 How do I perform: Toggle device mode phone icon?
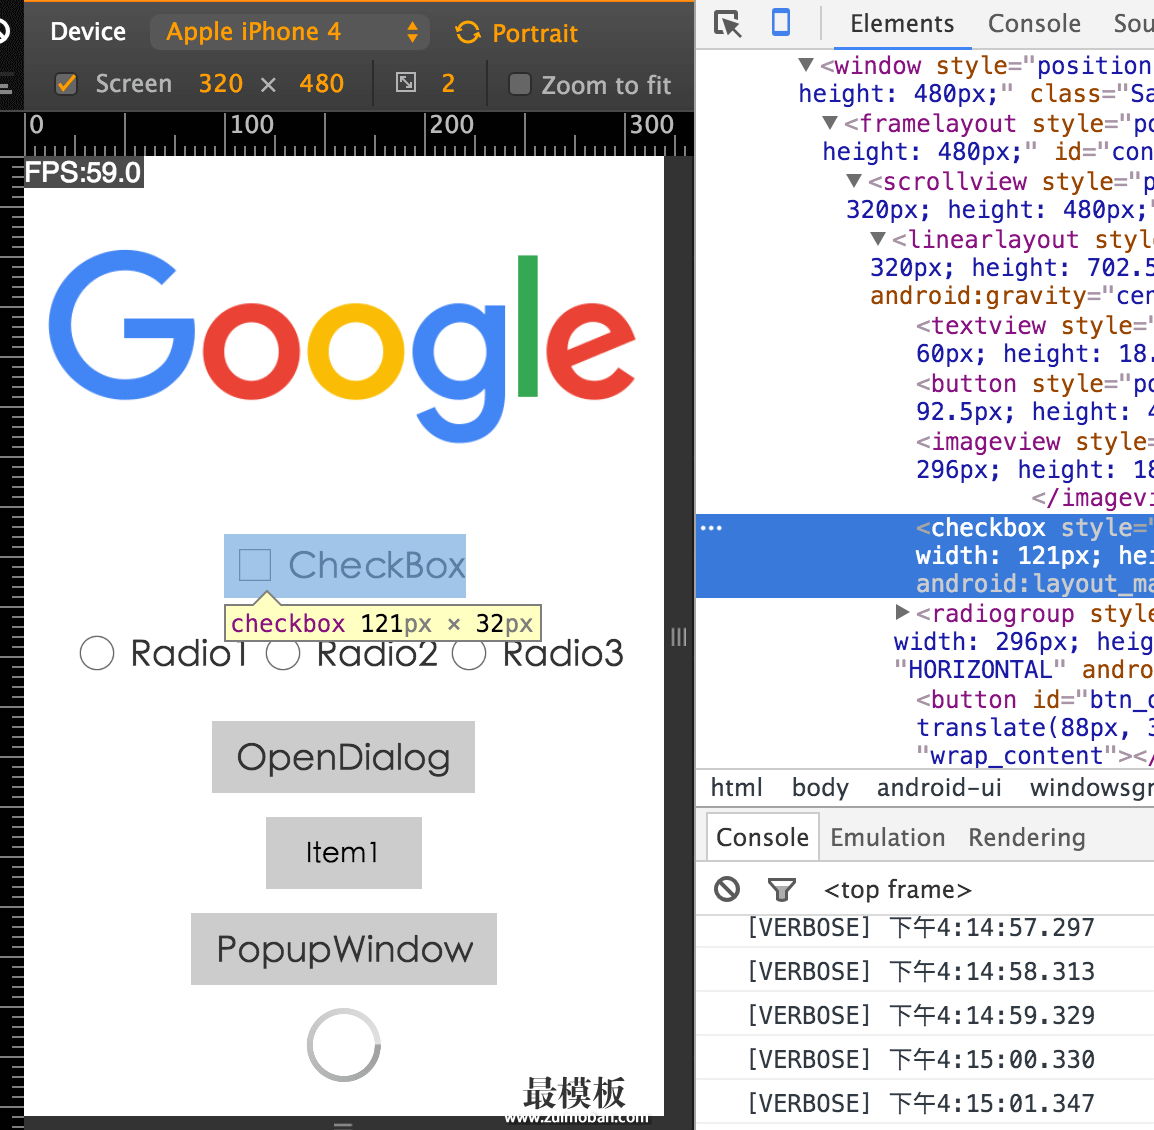(x=781, y=23)
